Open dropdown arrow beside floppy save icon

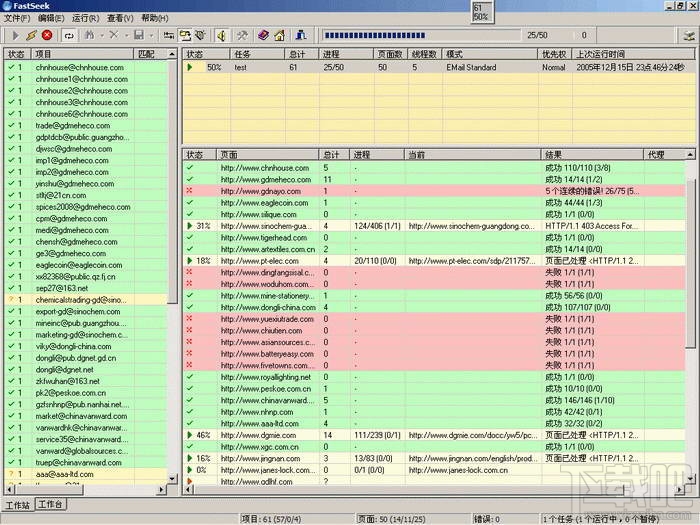pyautogui.click(x=151, y=35)
